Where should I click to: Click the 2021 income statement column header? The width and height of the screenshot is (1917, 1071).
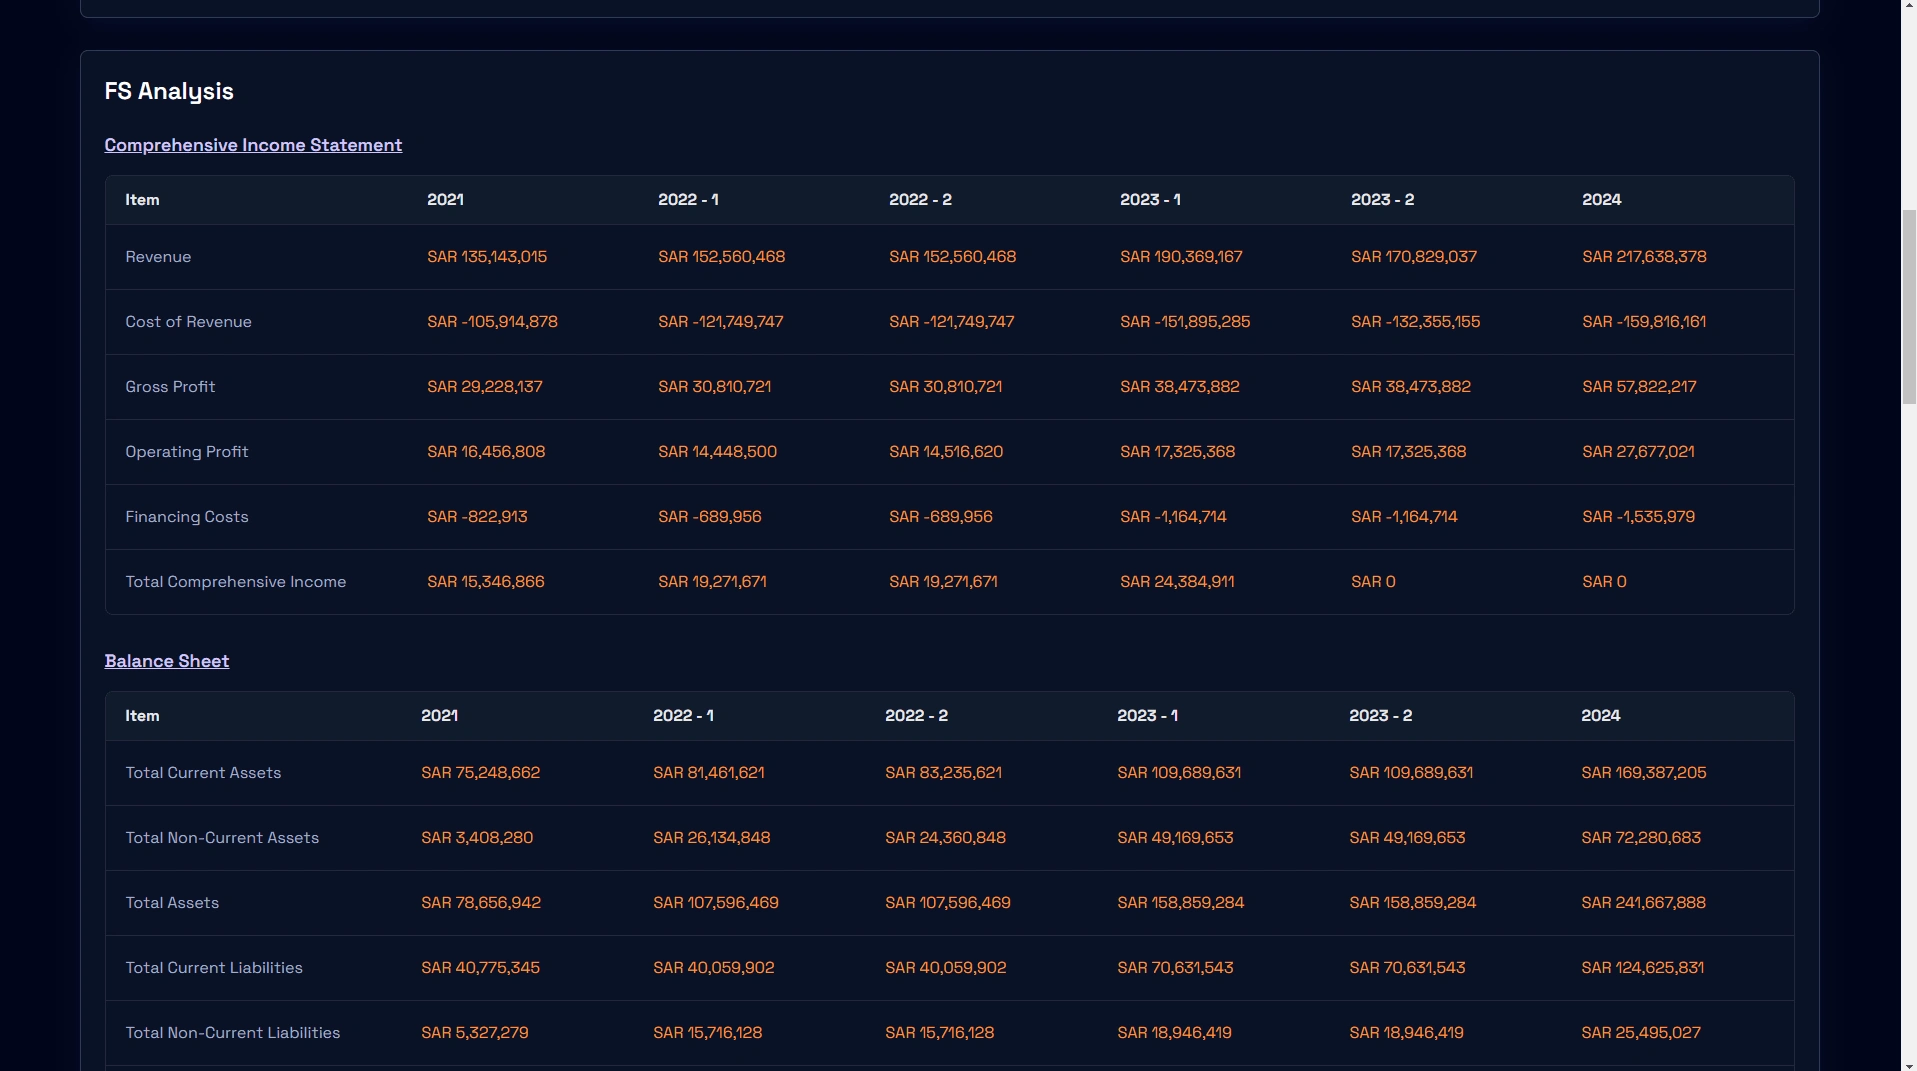tap(445, 200)
